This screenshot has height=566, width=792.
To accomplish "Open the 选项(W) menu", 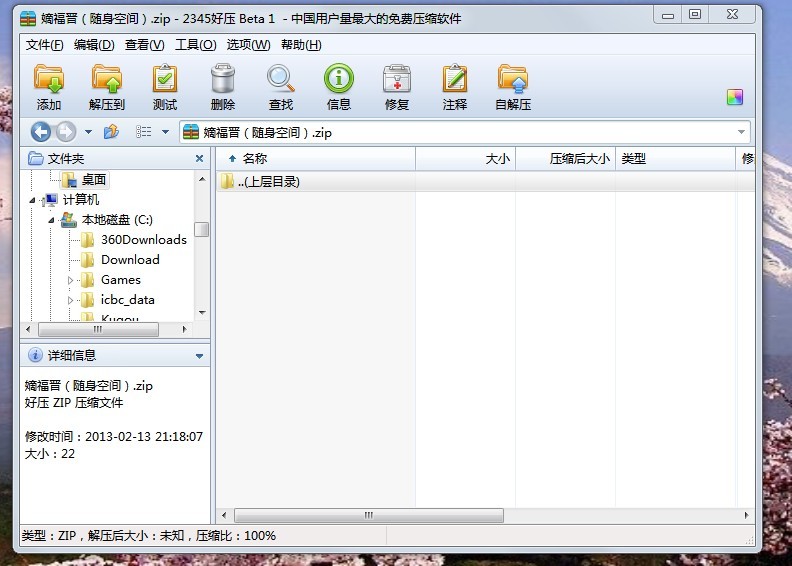I will (x=248, y=45).
